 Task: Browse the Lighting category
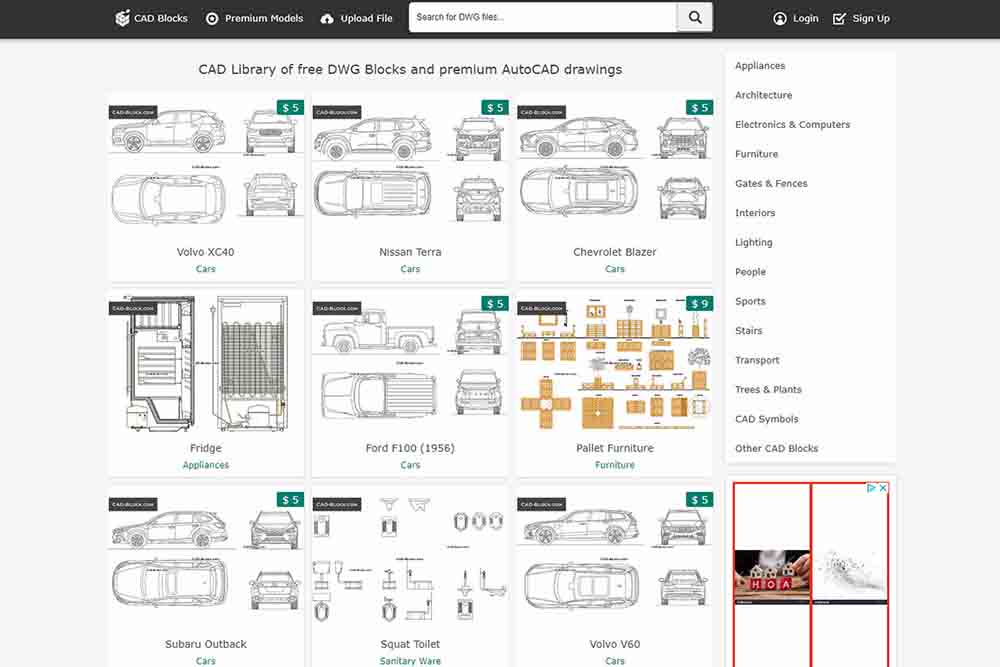pos(754,242)
